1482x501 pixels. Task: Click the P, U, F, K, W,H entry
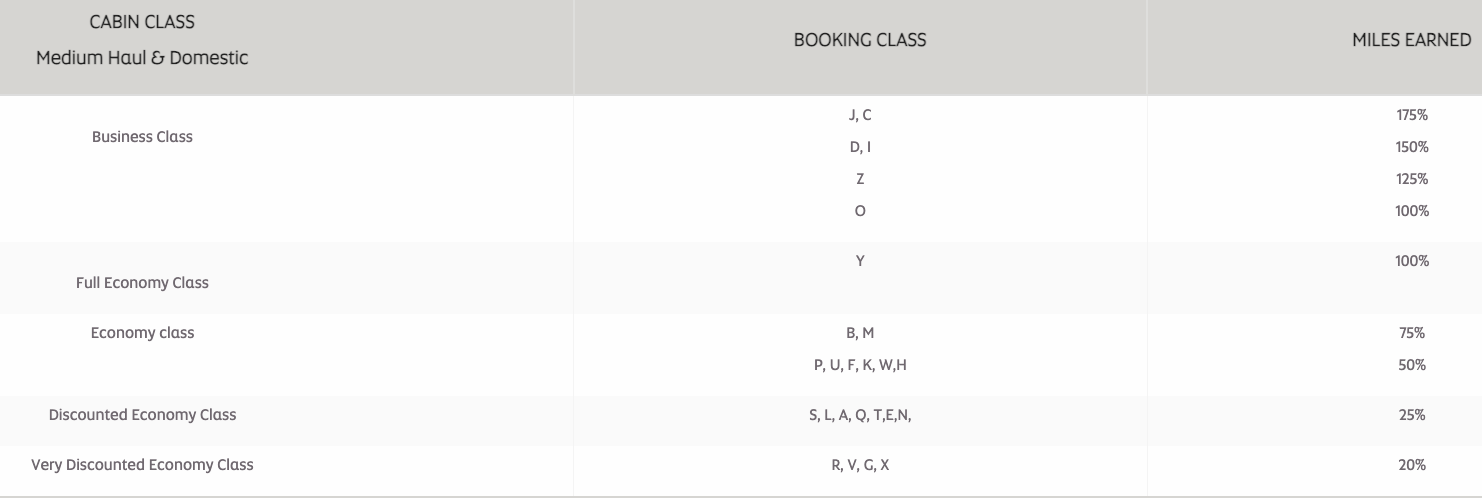pos(860,365)
